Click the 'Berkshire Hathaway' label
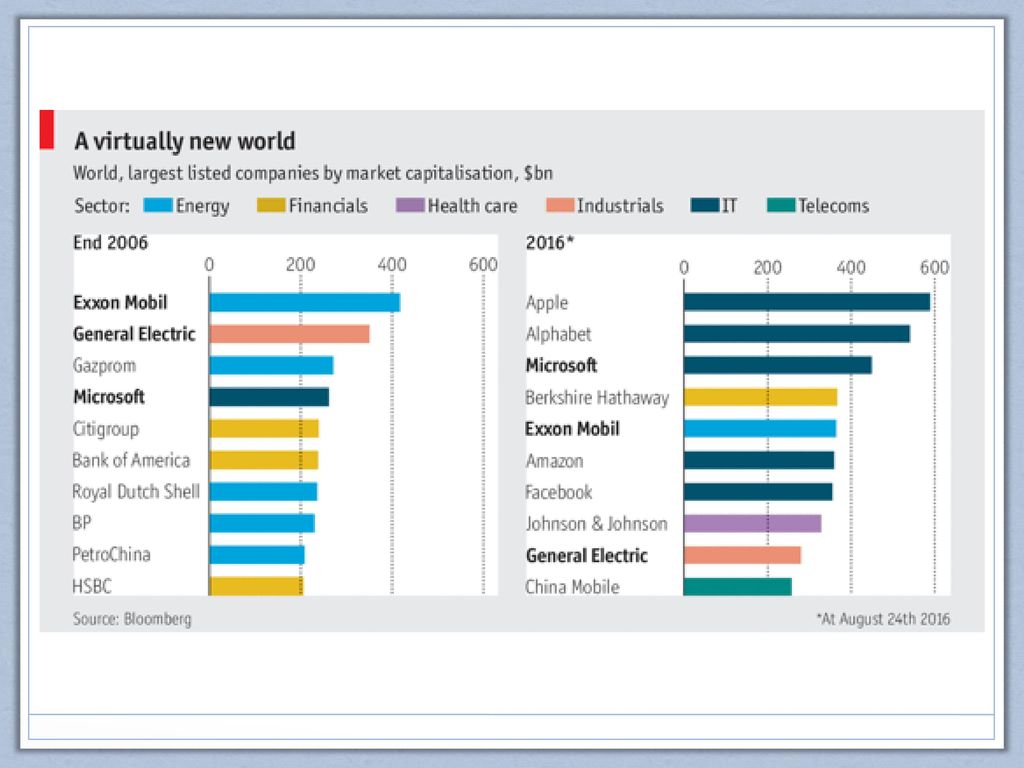Screen dimensions: 1024x768 [598, 398]
